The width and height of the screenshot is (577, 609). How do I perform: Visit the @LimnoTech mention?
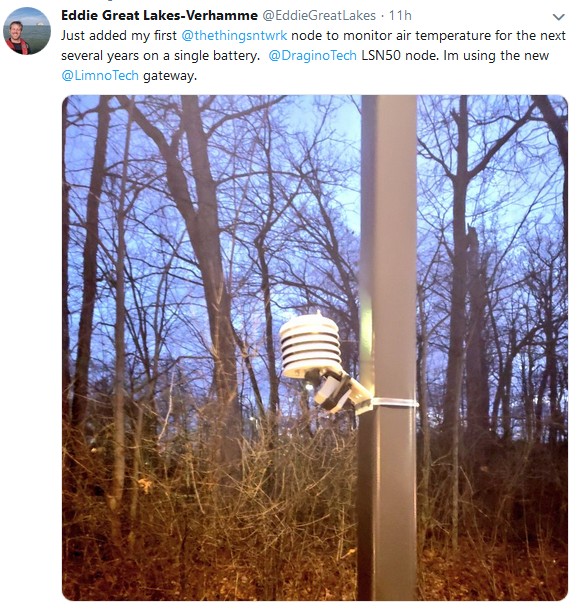[100, 75]
